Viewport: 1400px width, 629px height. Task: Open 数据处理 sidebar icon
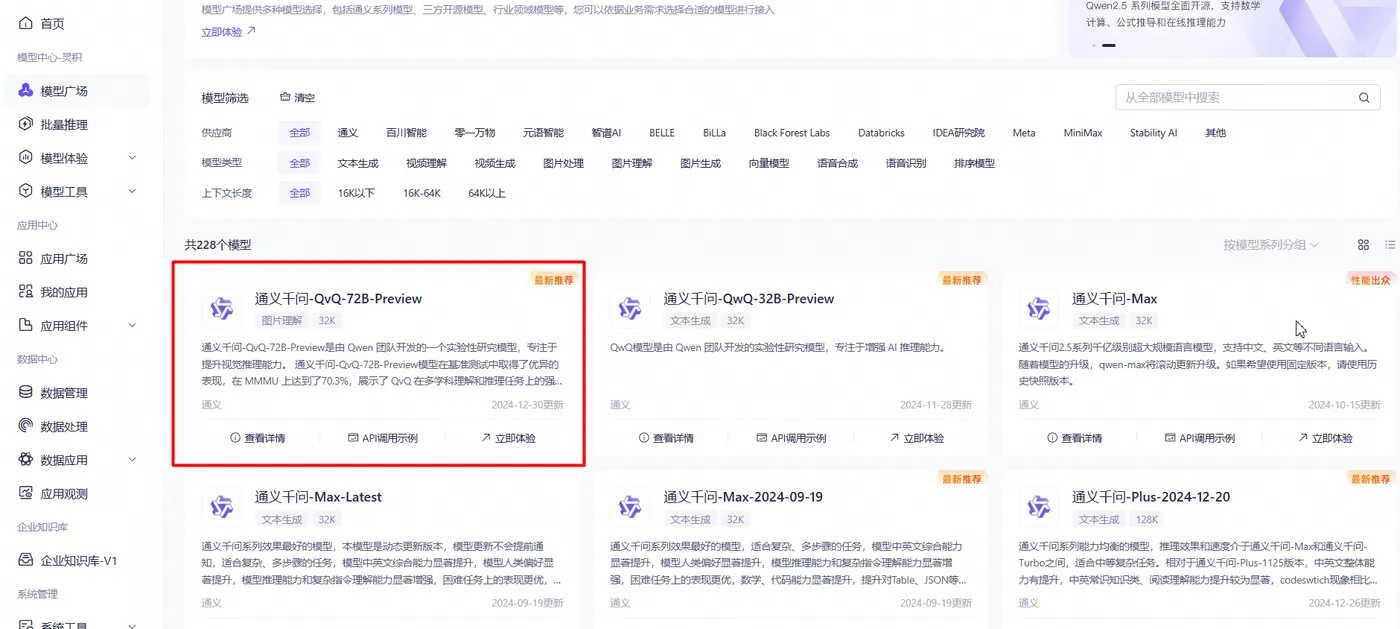[26, 426]
